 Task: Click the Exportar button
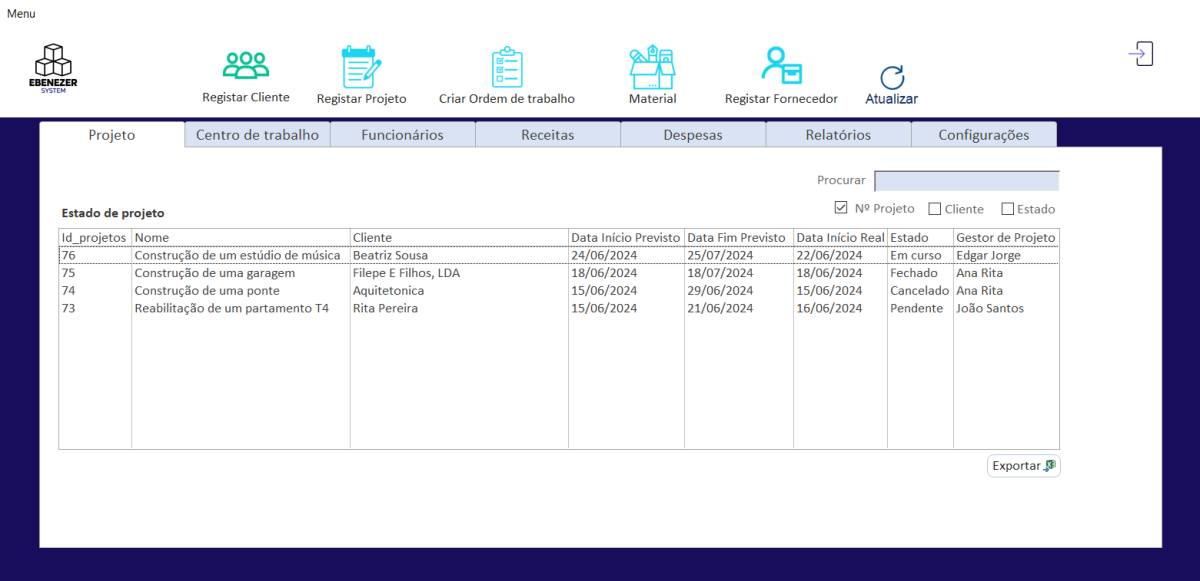pos(1023,466)
